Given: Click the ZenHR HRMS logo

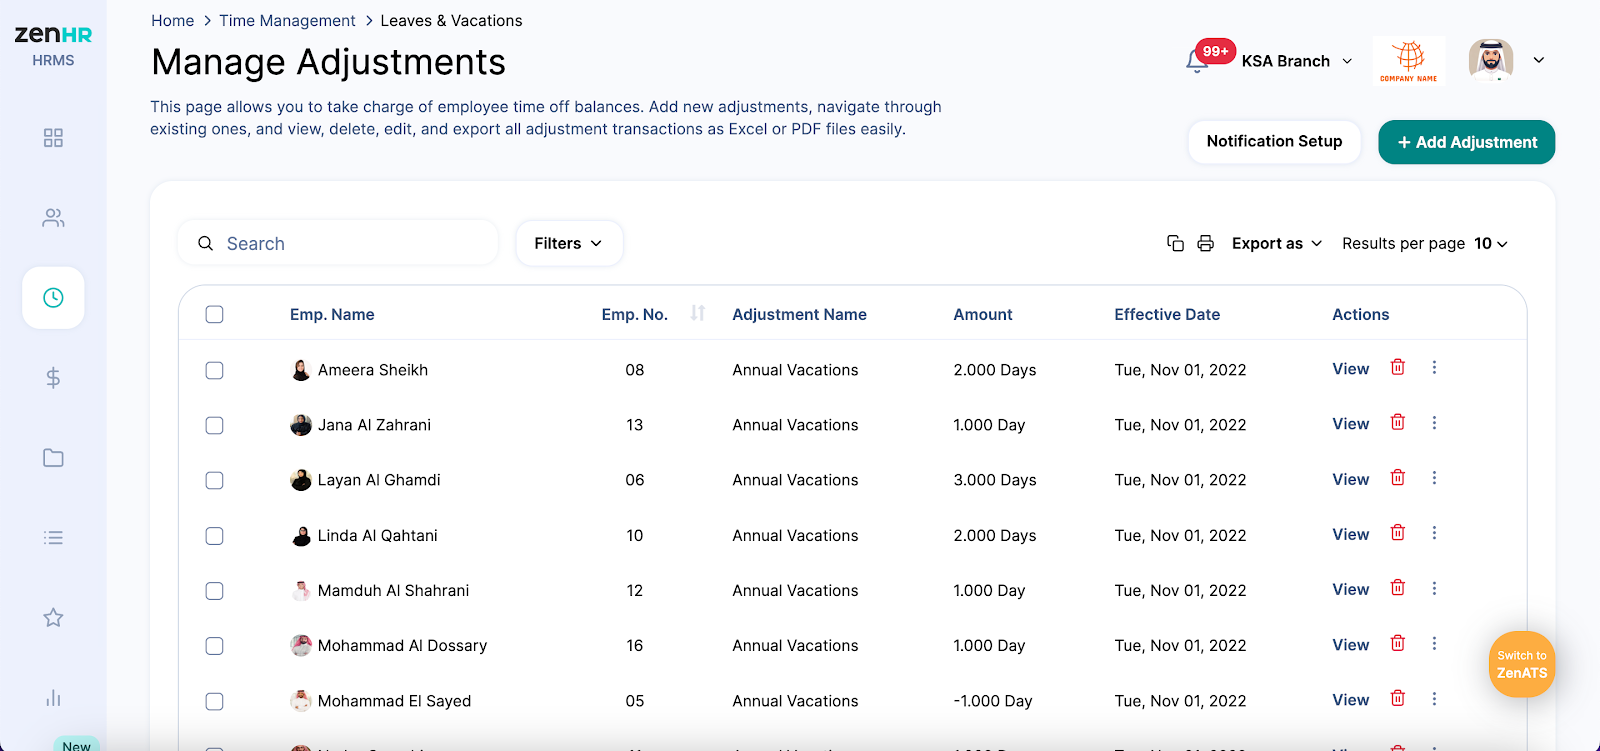Looking at the screenshot, I should pyautogui.click(x=53, y=45).
